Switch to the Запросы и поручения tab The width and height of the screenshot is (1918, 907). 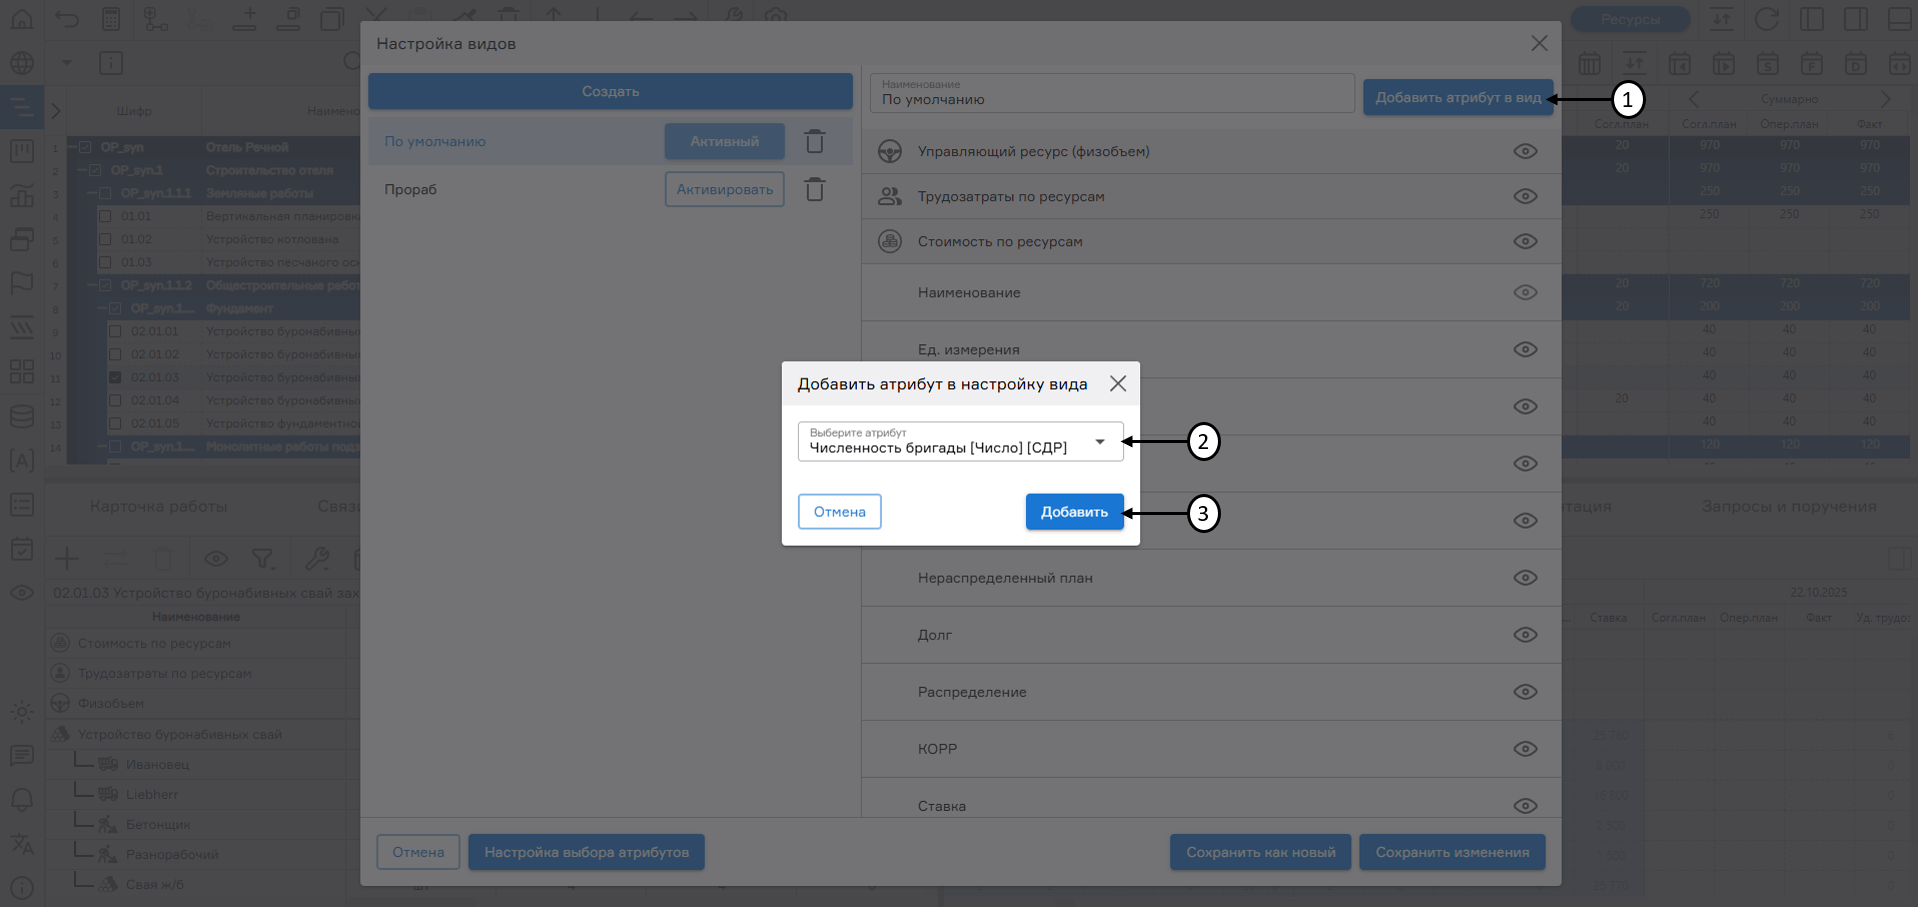(x=1789, y=506)
